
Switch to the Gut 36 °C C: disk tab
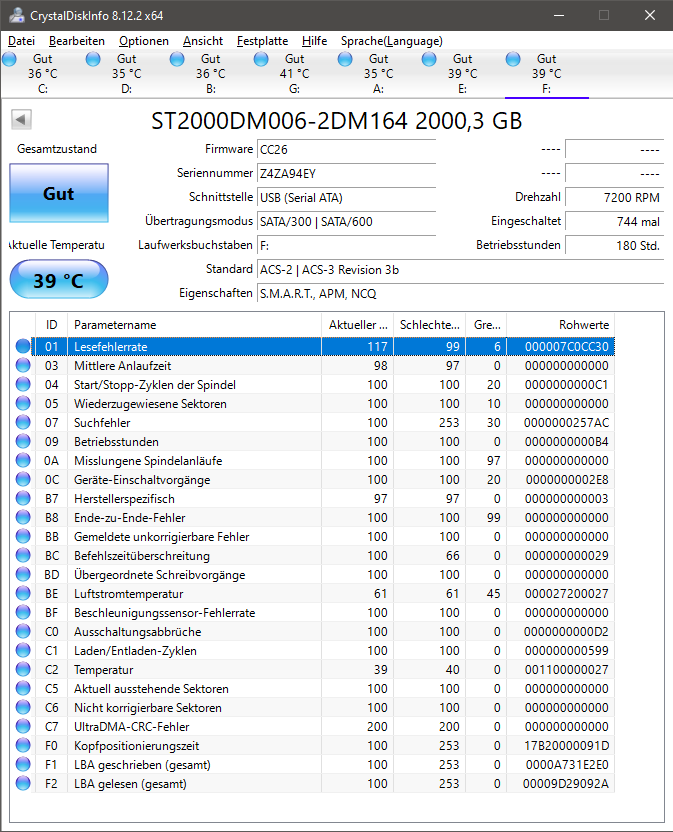coord(42,74)
